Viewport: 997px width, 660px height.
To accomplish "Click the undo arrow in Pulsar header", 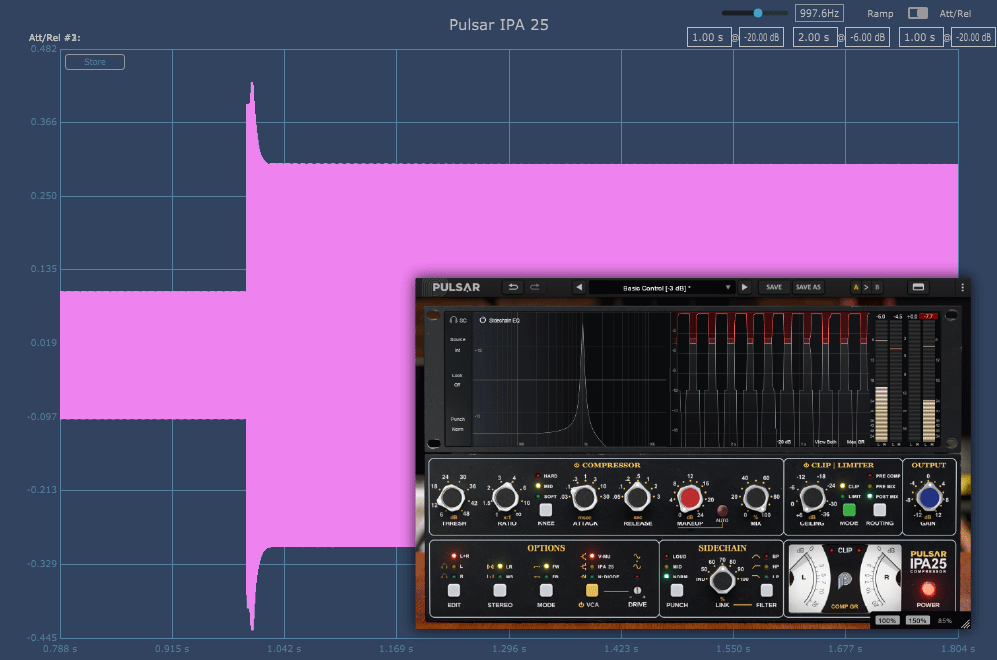I will pyautogui.click(x=512, y=287).
